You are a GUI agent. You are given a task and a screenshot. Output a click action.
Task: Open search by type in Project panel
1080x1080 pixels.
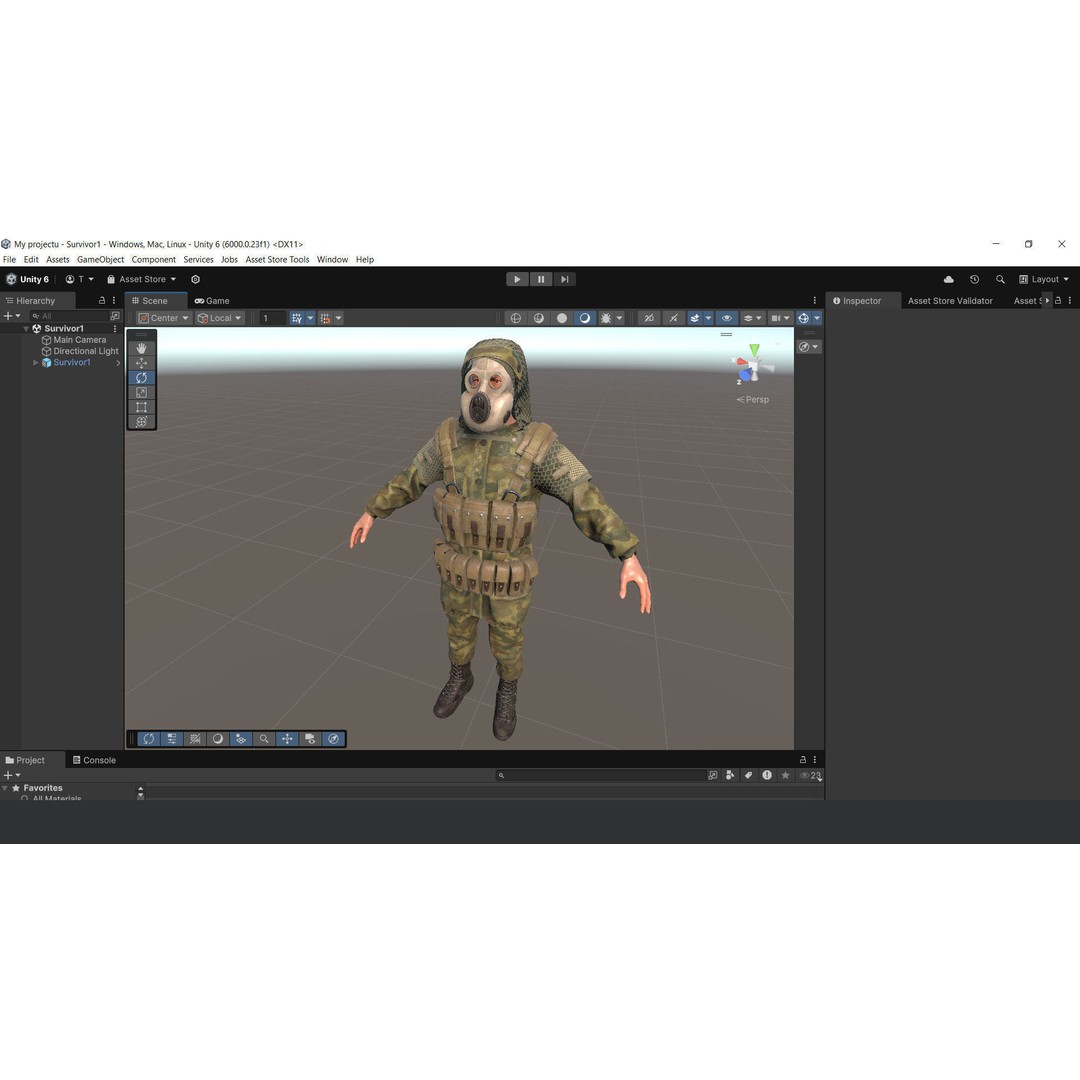click(x=730, y=776)
